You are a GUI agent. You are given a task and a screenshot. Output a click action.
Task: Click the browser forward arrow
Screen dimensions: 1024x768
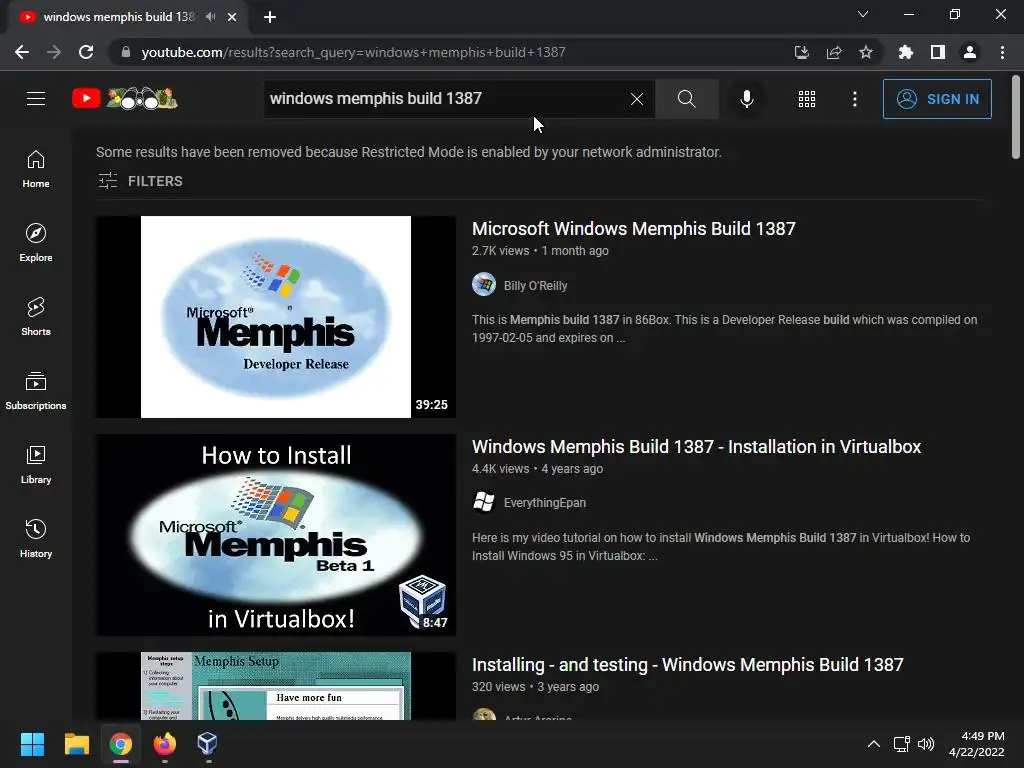click(x=54, y=52)
